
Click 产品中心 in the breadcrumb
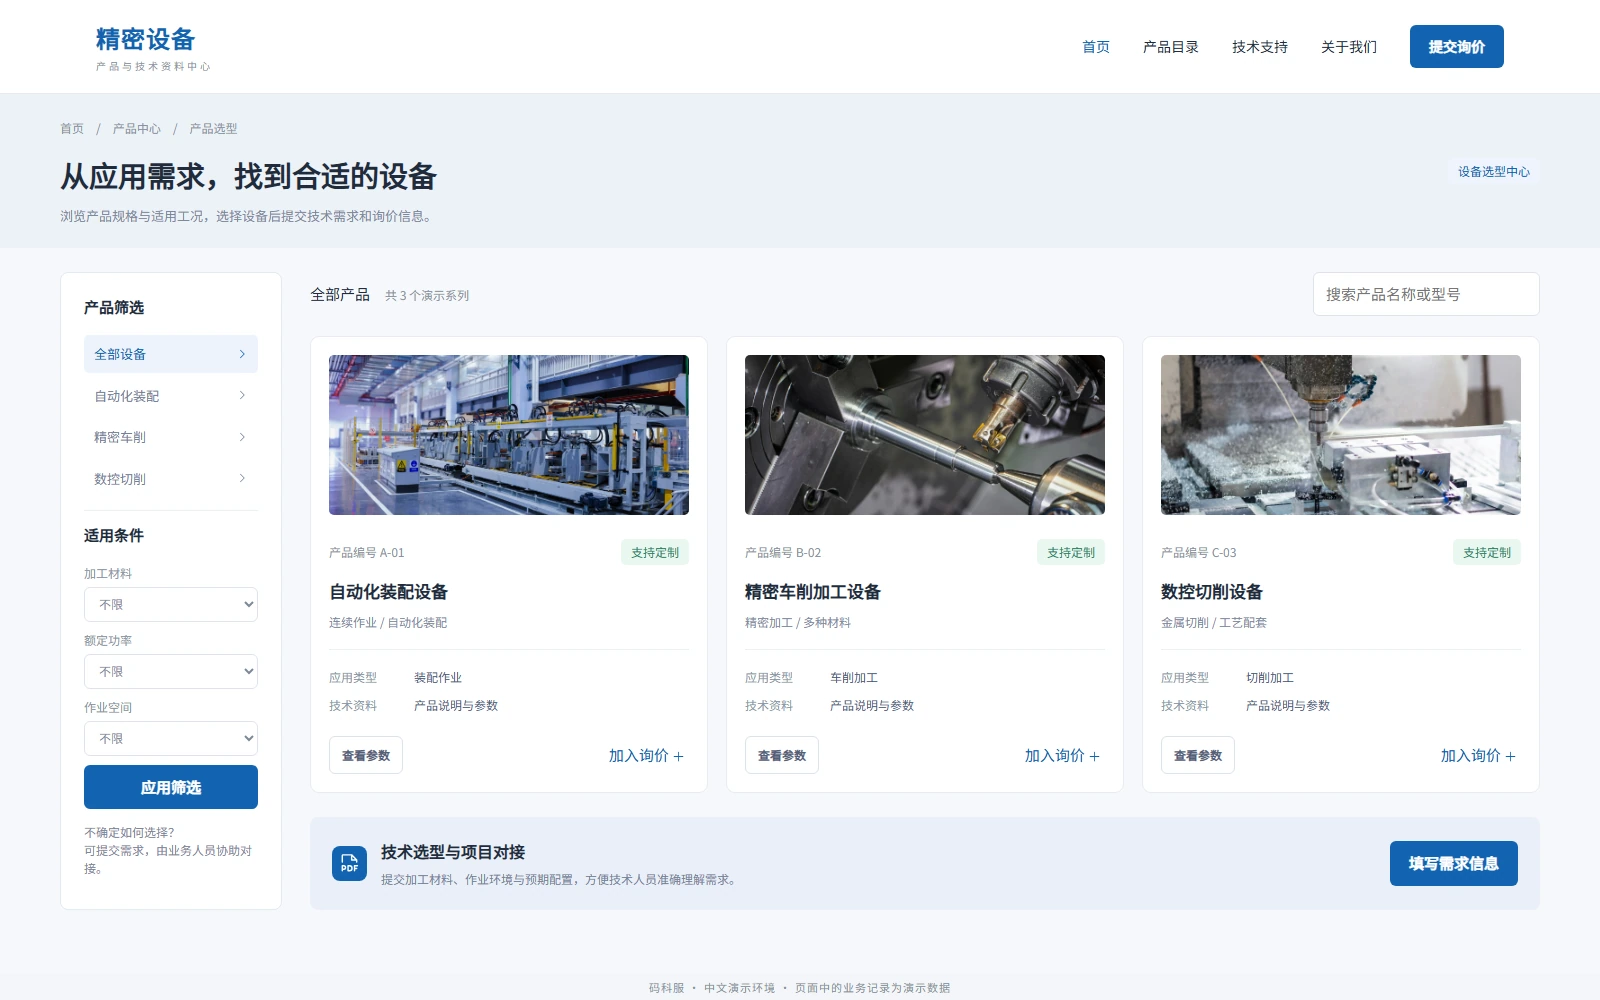pos(137,129)
